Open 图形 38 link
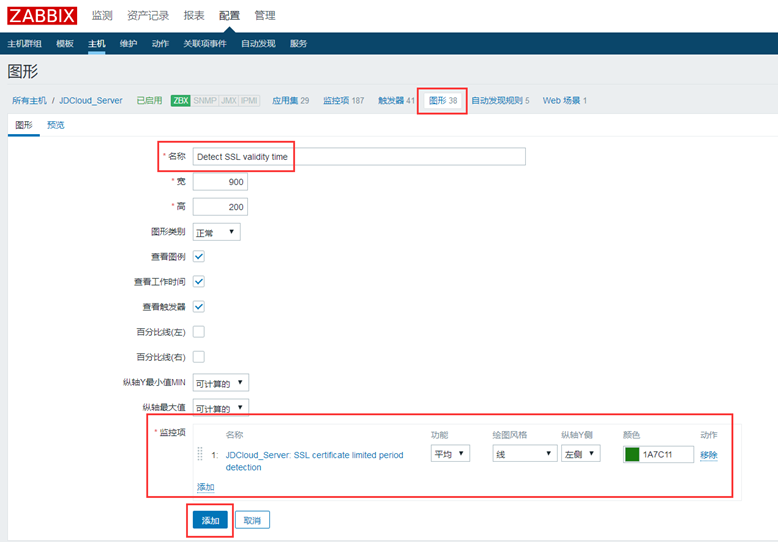Viewport: 778px width, 542px height. click(x=443, y=101)
